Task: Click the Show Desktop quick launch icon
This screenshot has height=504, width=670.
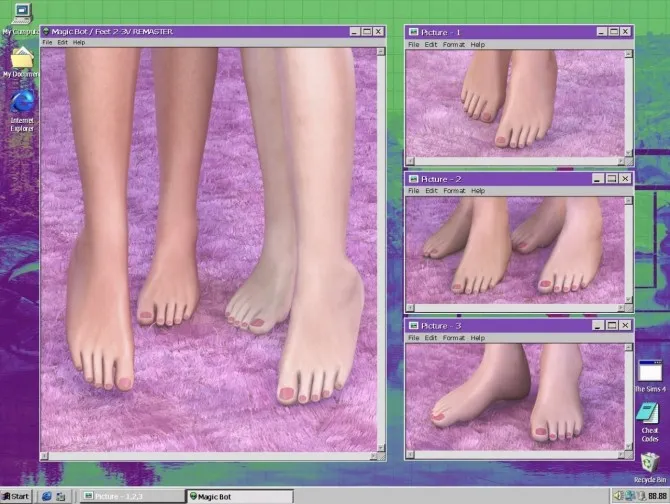Action: (x=61, y=497)
